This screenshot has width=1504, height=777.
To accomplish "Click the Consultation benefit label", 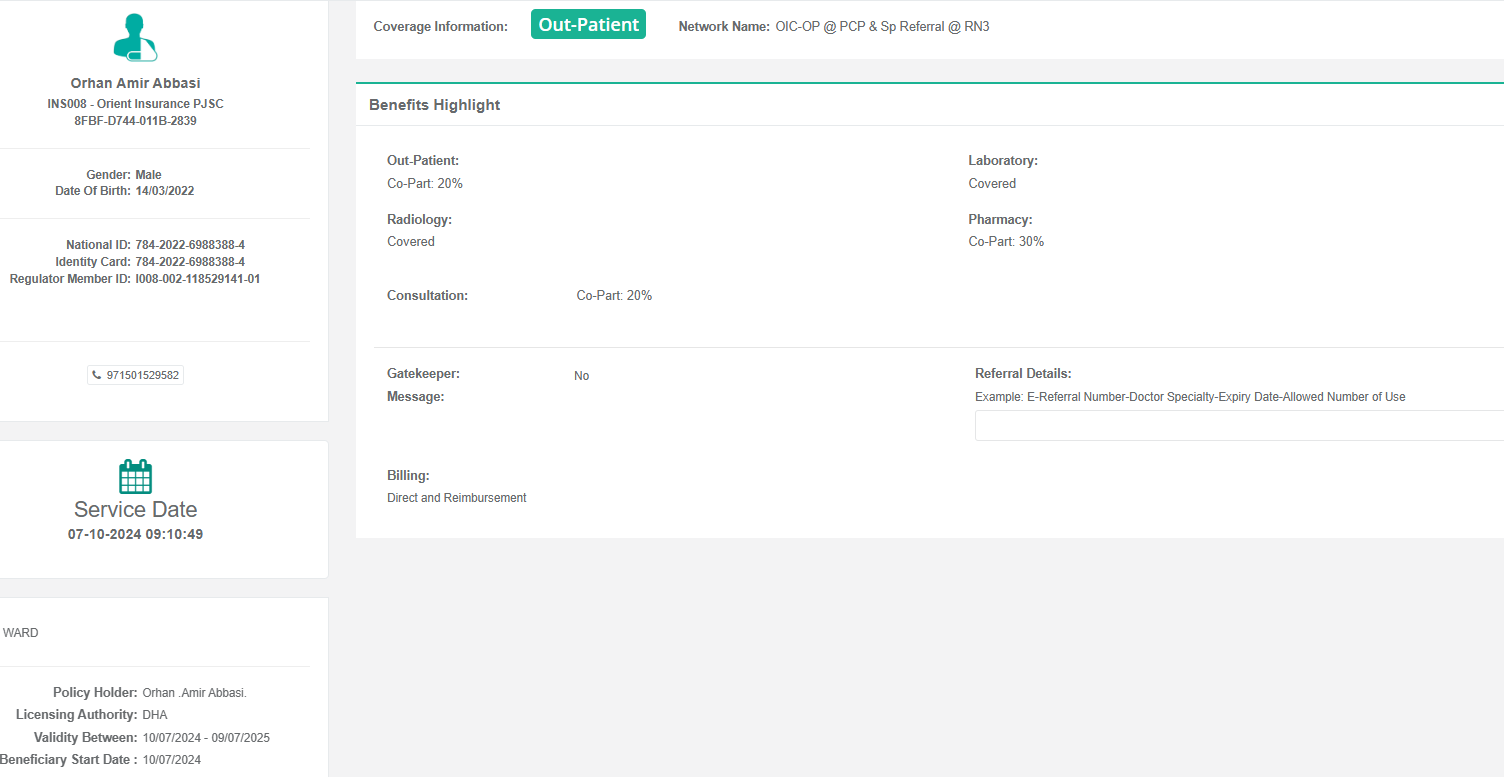I will pyautogui.click(x=427, y=296).
